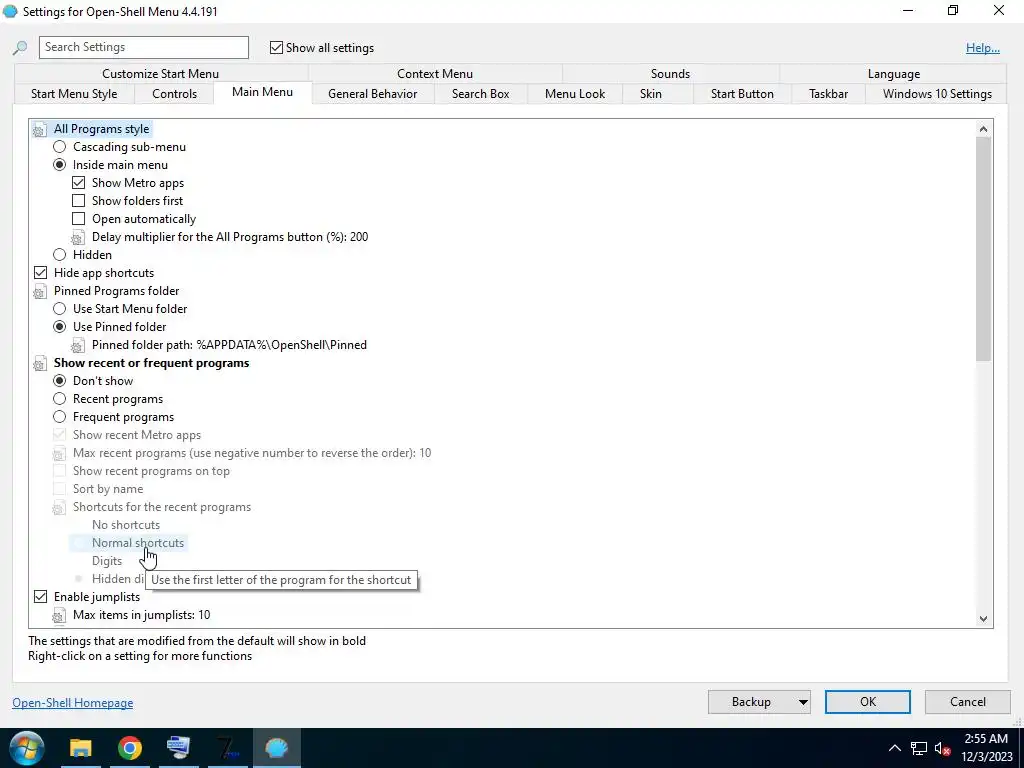
Task: Select Inside main menu radio option
Action: click(x=59, y=165)
